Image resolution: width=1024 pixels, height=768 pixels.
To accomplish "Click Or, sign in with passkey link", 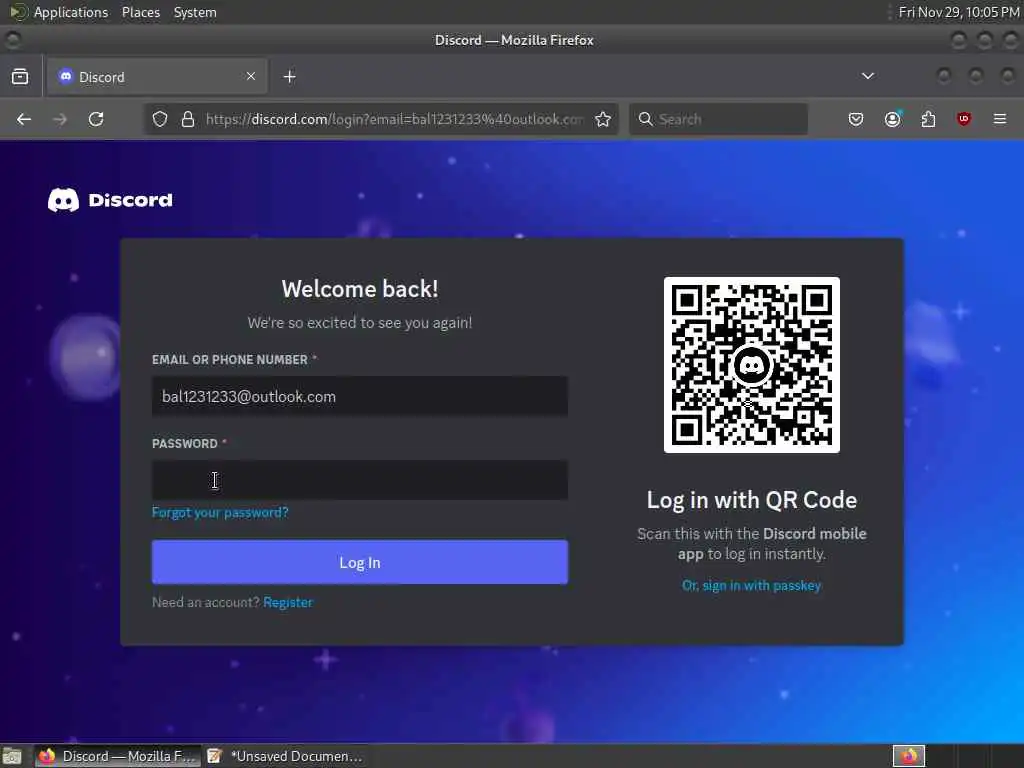I will point(752,585).
